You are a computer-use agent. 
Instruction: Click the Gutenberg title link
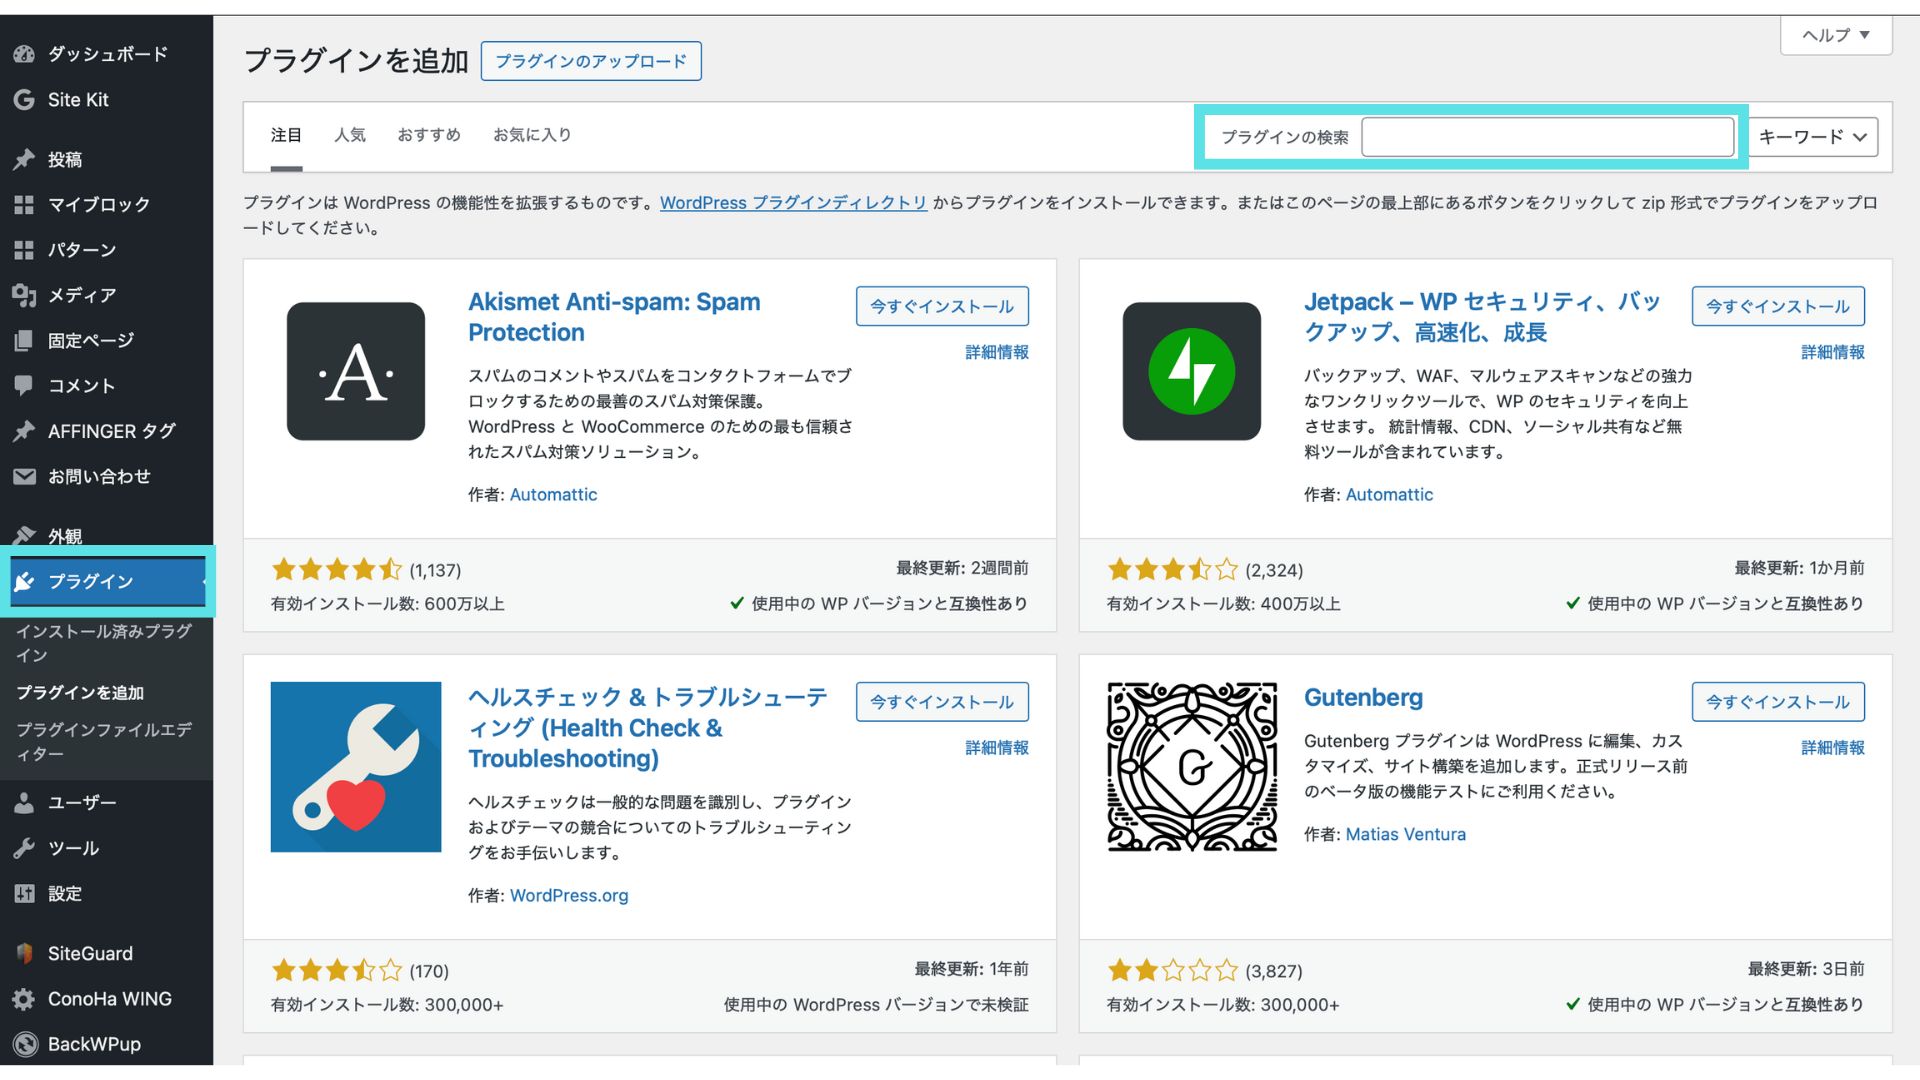pyautogui.click(x=1363, y=698)
